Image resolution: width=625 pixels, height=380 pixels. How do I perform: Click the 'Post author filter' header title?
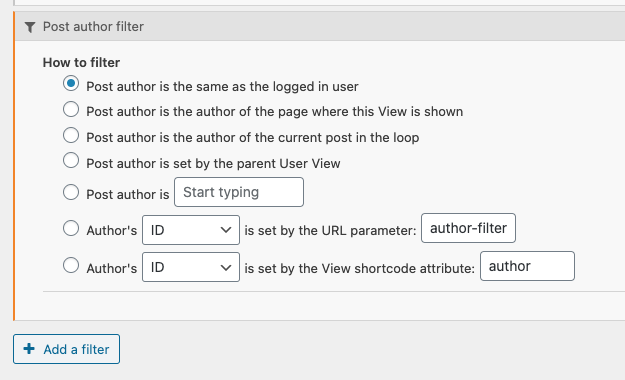[x=93, y=27]
